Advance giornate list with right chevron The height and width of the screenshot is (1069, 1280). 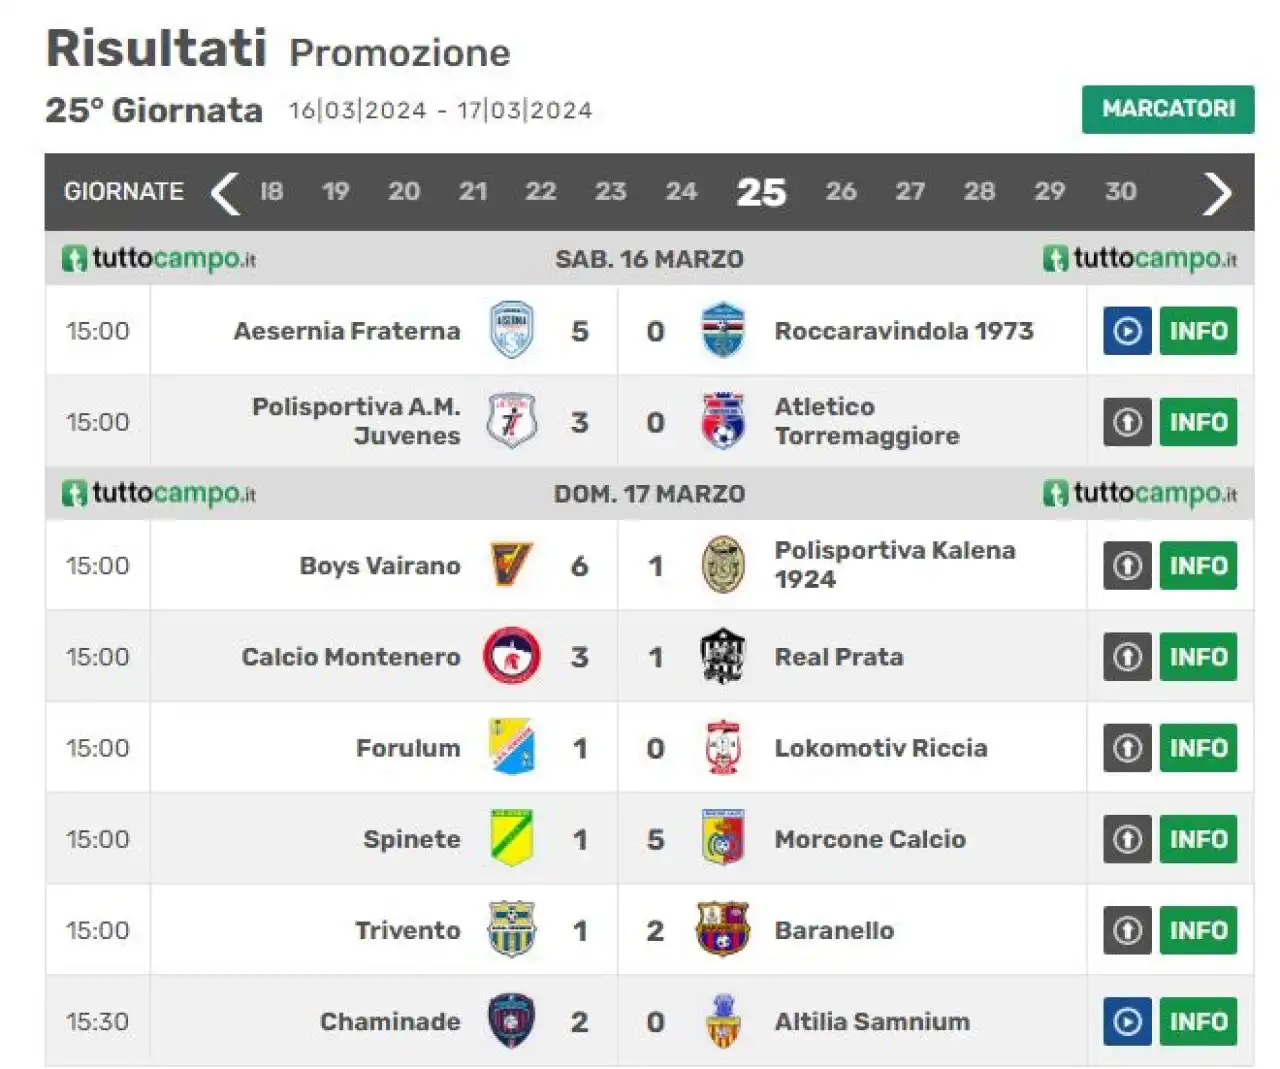(1216, 193)
